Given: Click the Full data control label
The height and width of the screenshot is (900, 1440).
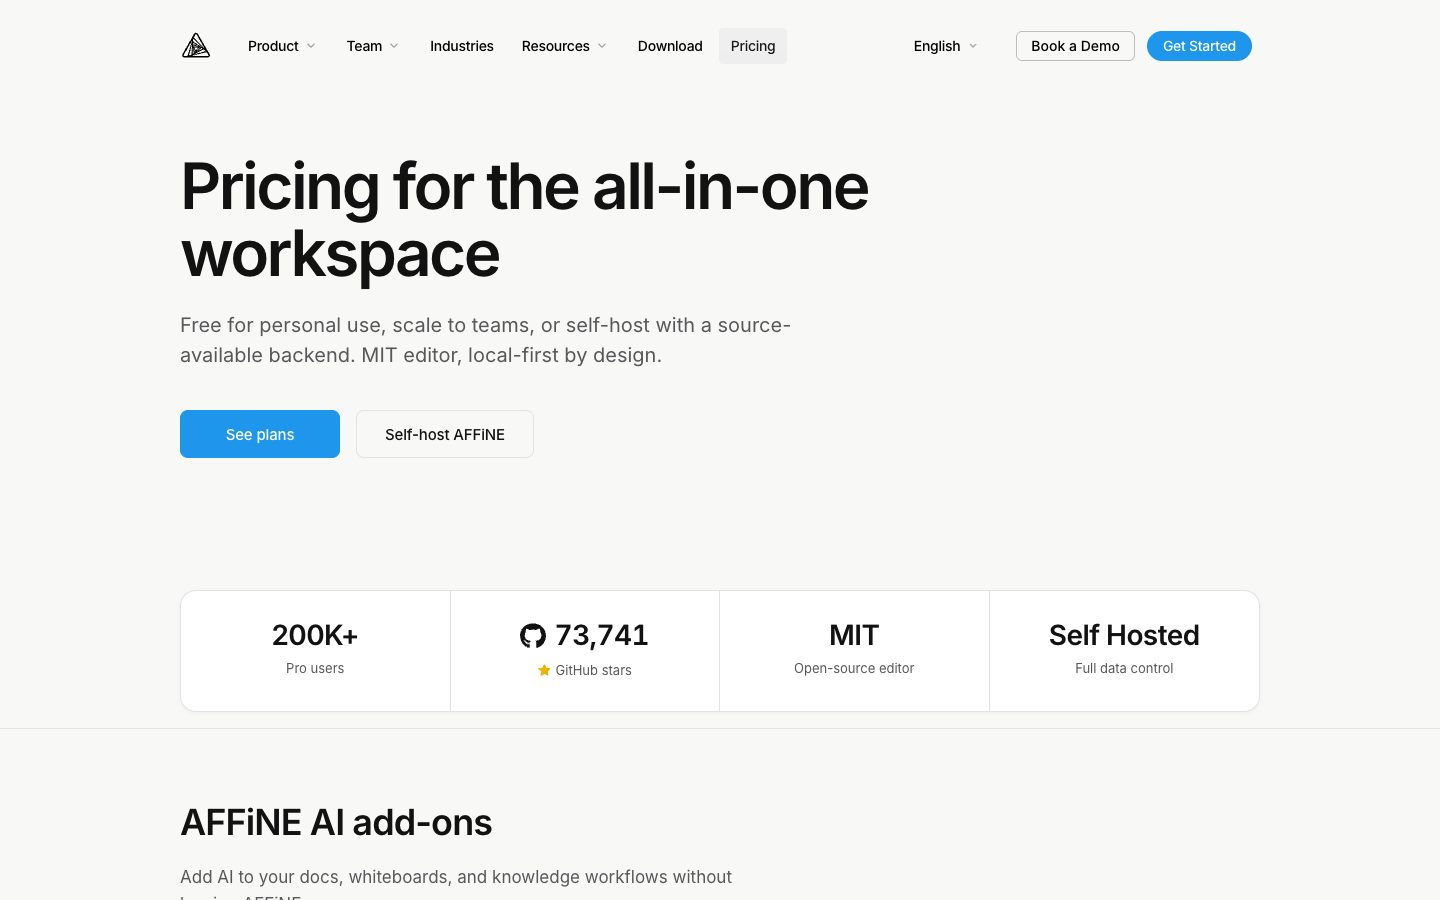Looking at the screenshot, I should click(x=1124, y=668).
